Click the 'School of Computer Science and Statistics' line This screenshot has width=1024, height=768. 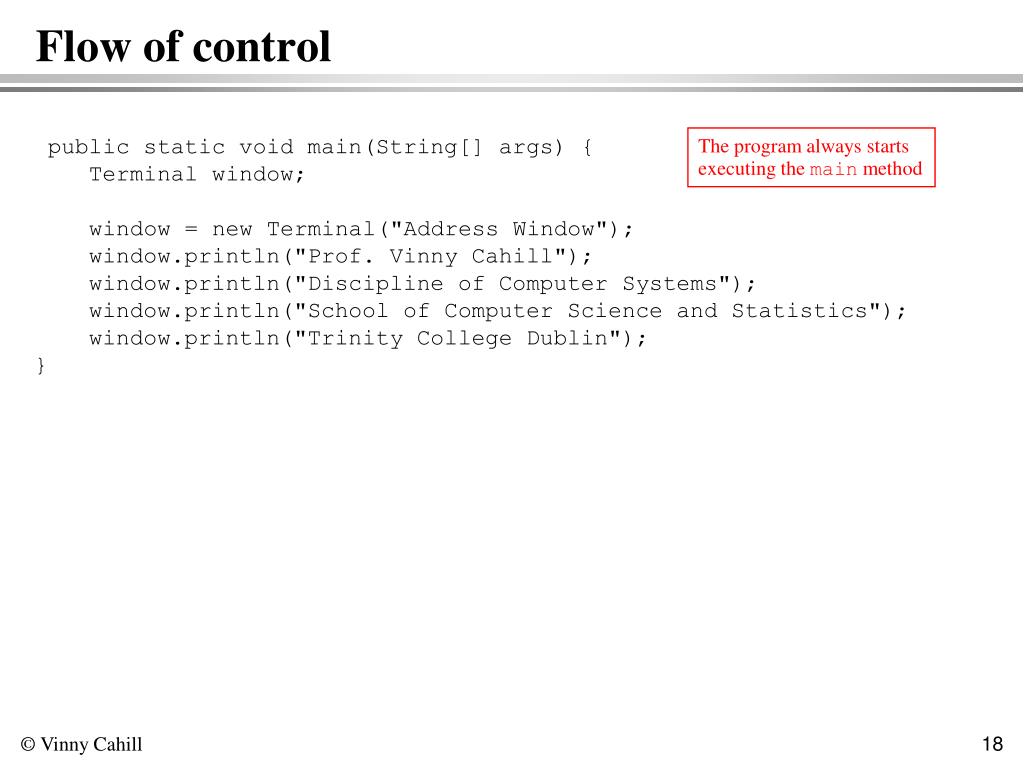(x=498, y=312)
